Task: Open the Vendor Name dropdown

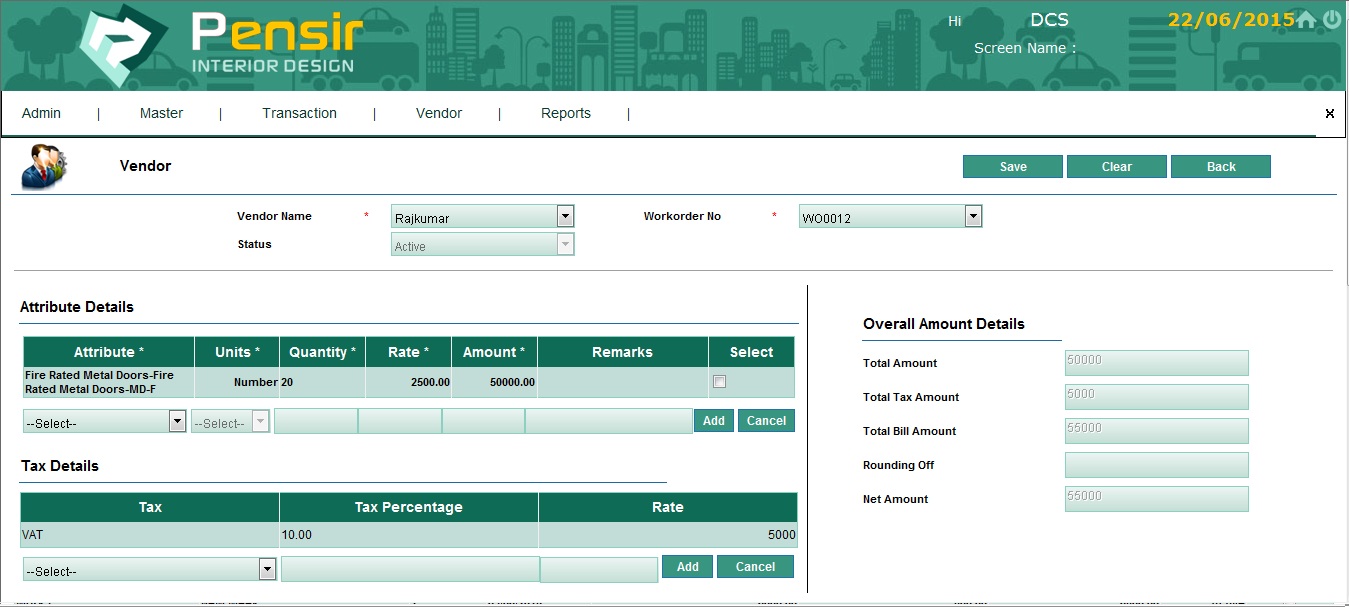Action: click(x=565, y=217)
